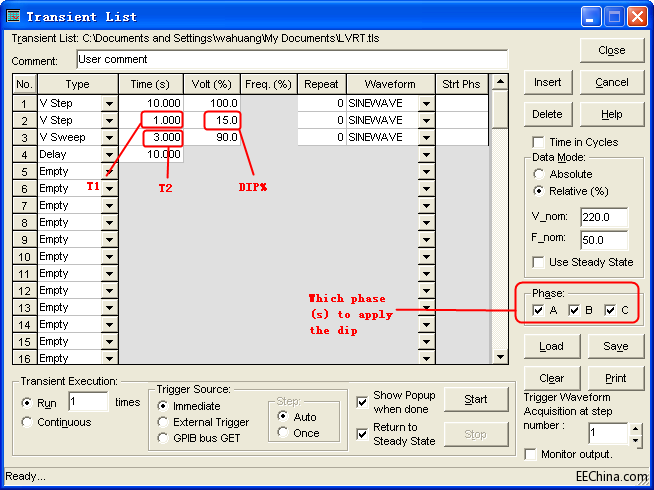The image size is (654, 490).
Task: Increase acquisition step number with up arrow
Action: 635,428
